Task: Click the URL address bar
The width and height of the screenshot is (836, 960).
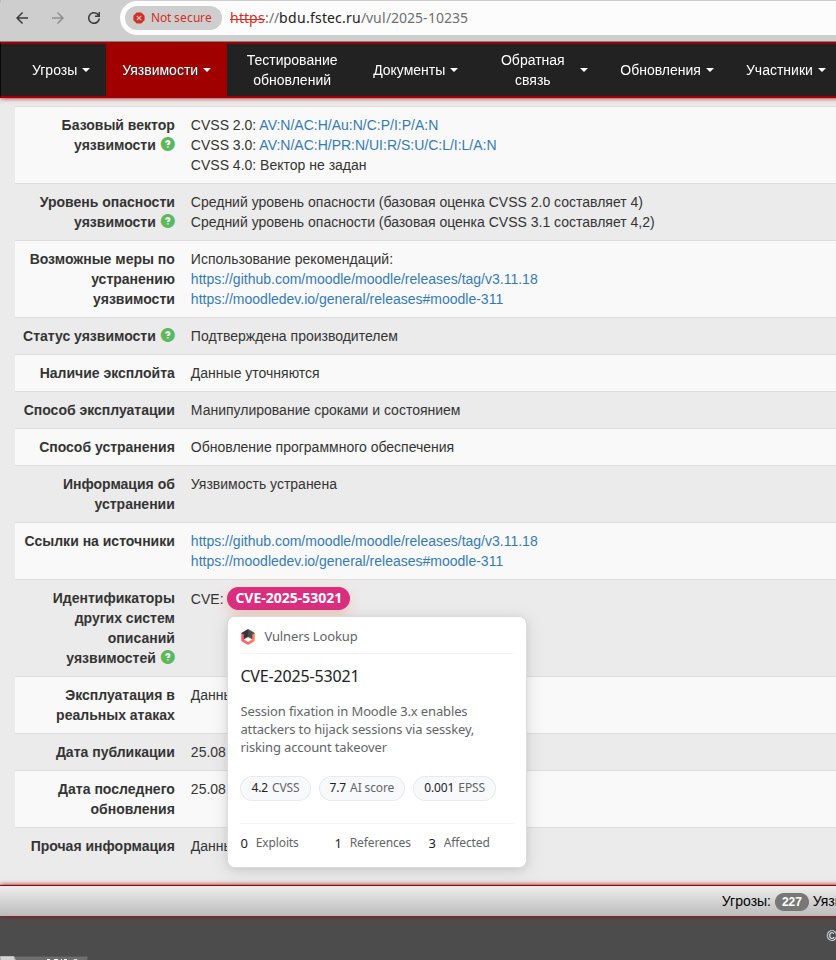Action: coord(500,18)
